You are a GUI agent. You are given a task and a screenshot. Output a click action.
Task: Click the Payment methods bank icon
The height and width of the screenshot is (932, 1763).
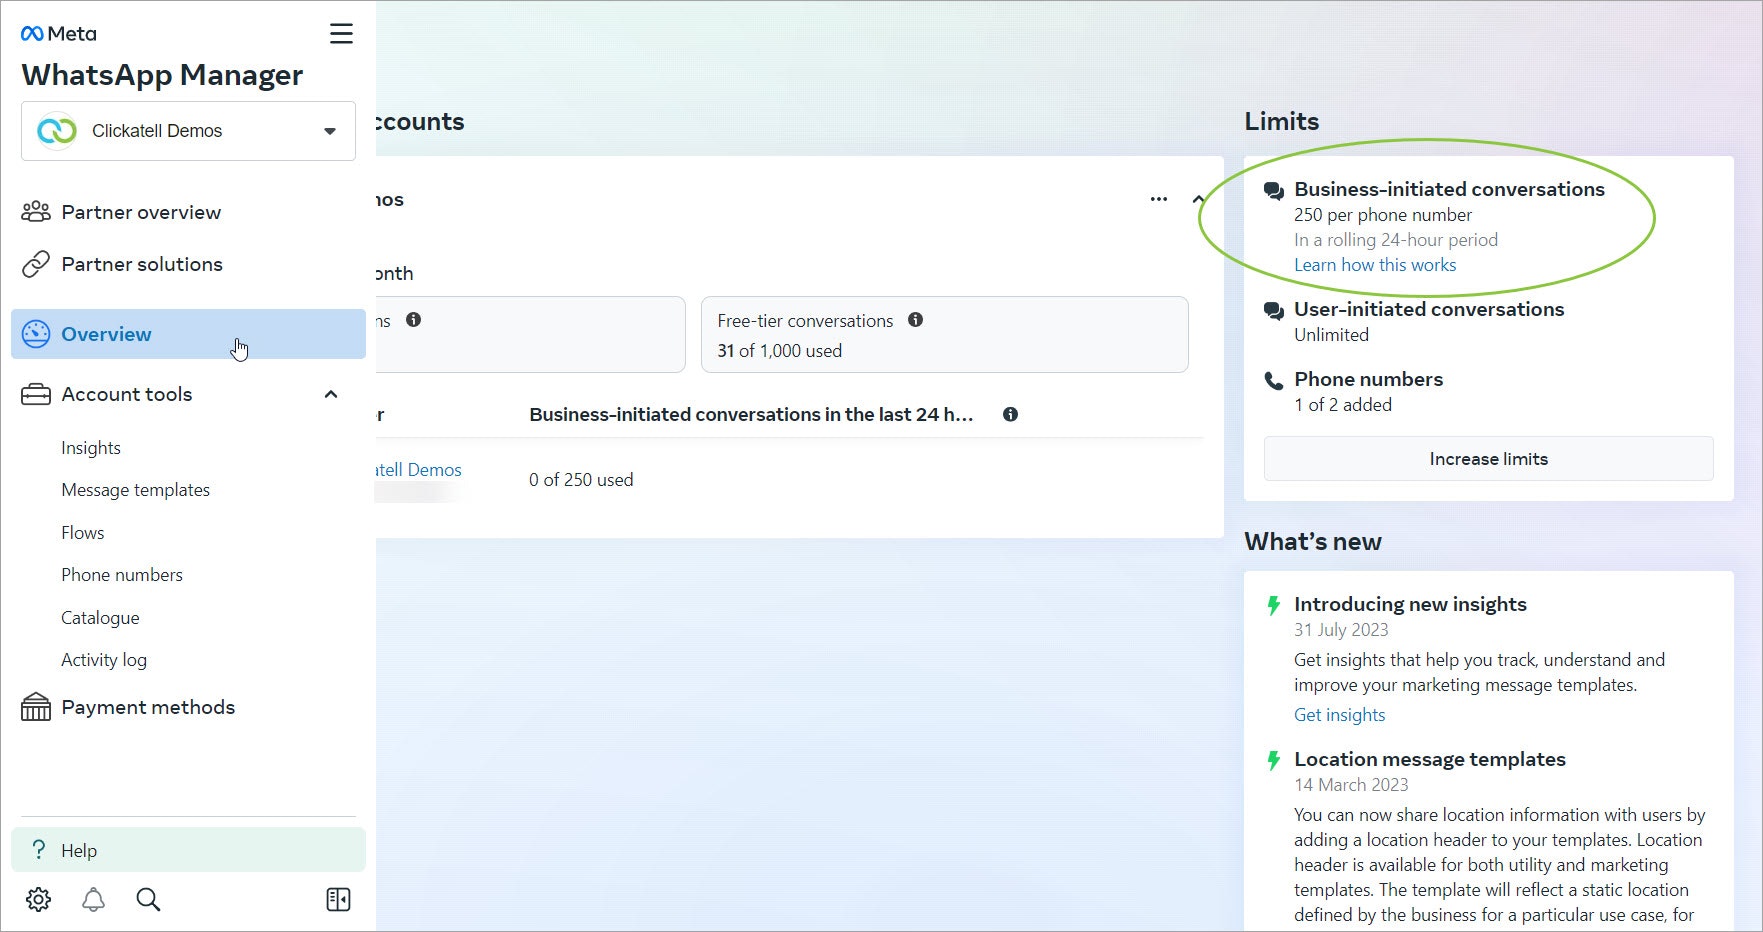(x=36, y=707)
